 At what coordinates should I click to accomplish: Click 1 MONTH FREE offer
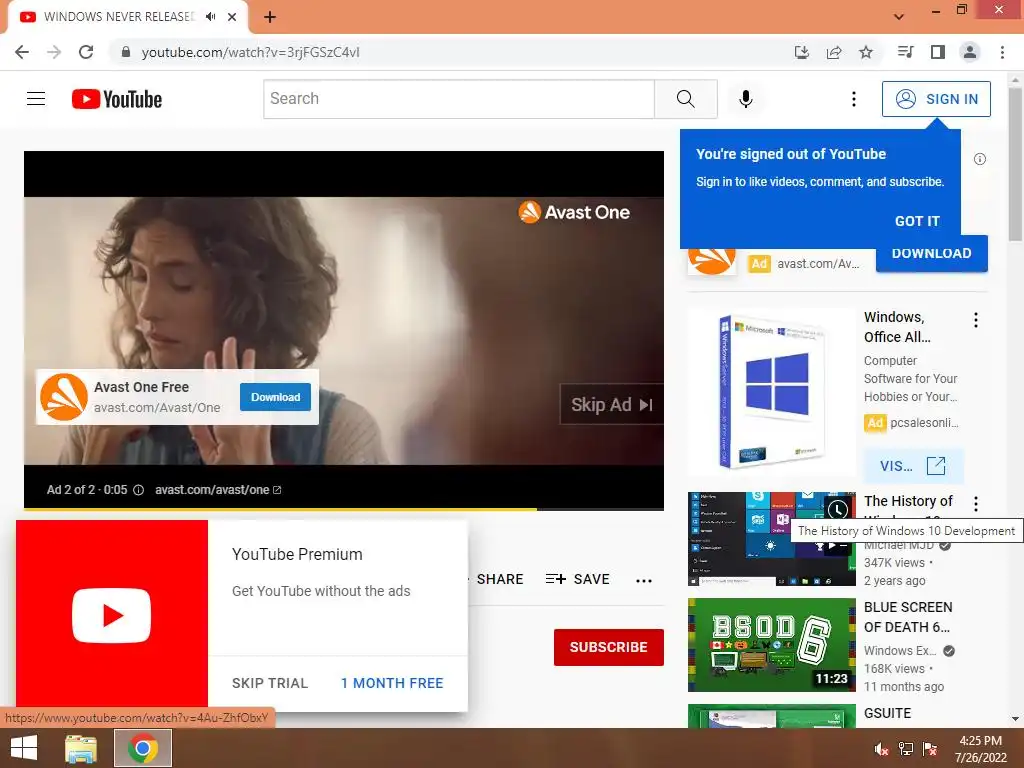392,683
